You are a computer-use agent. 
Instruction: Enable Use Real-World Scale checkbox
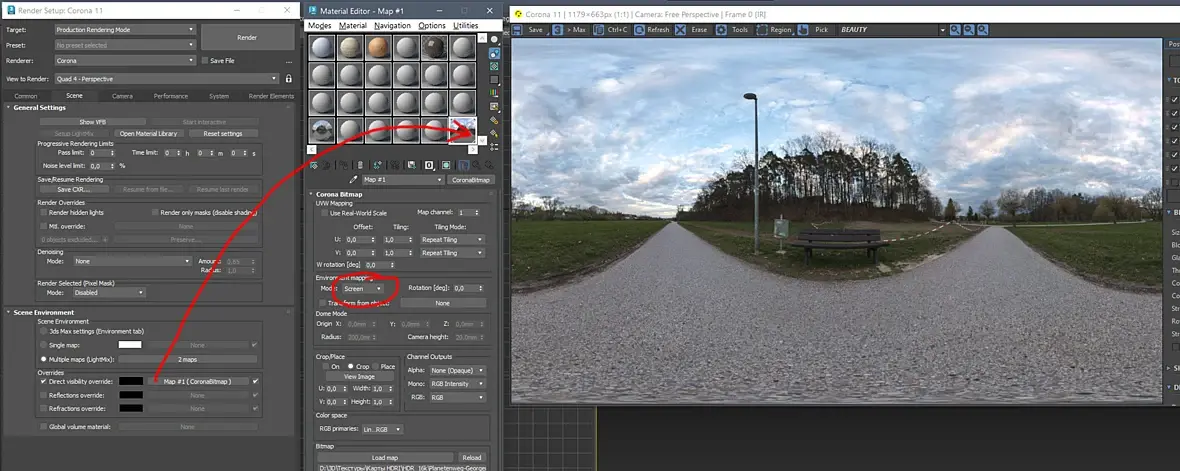coord(324,213)
